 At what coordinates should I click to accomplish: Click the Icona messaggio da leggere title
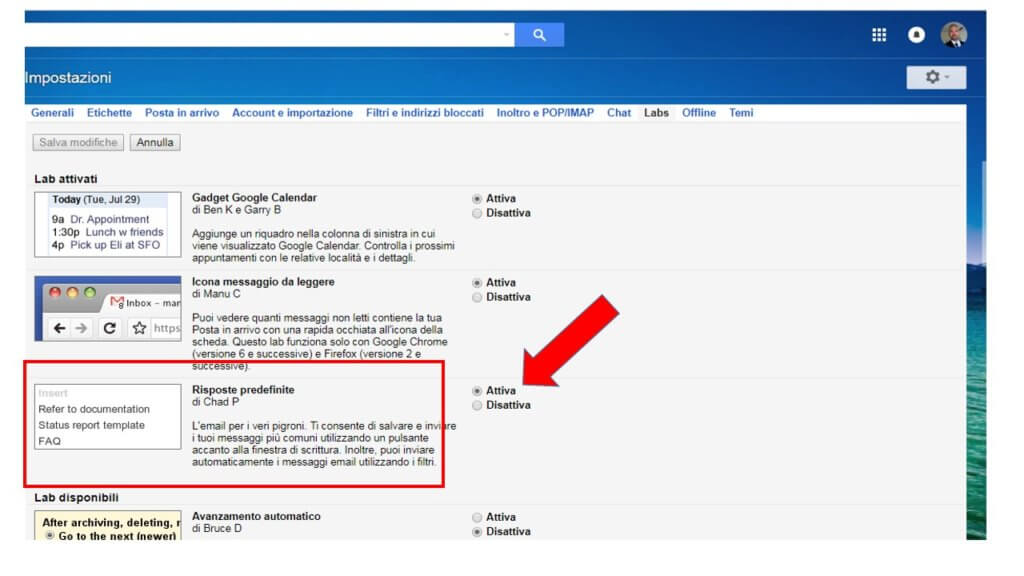[263, 281]
